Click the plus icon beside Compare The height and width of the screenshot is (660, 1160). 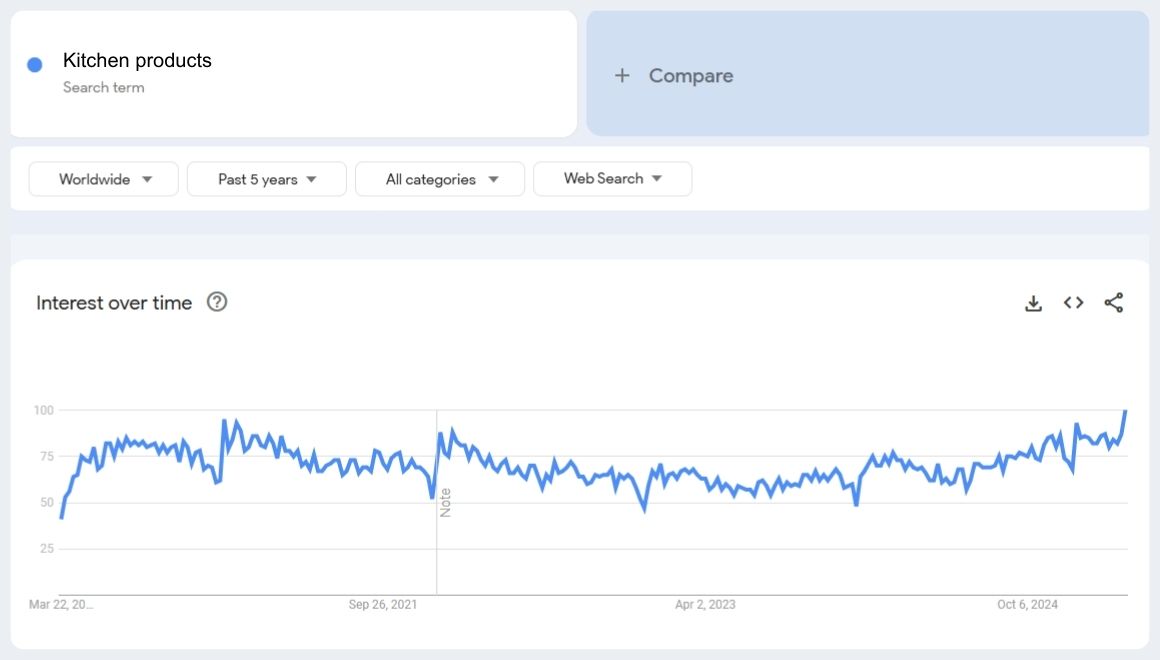(x=622, y=76)
